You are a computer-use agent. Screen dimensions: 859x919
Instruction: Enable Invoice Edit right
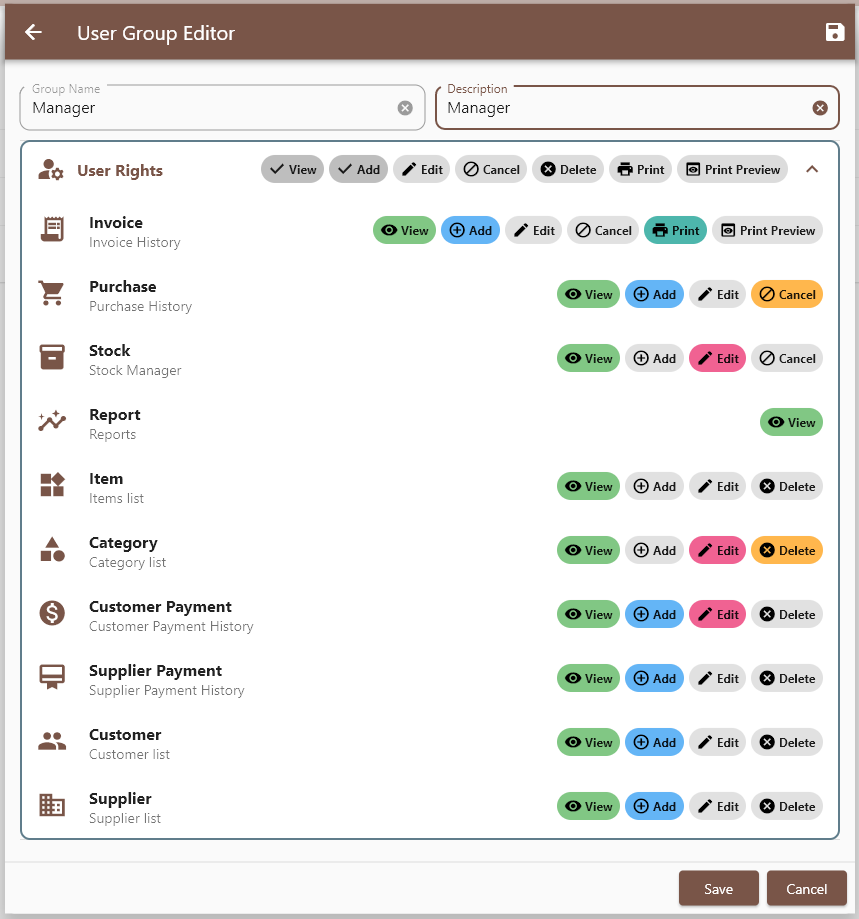pos(533,230)
